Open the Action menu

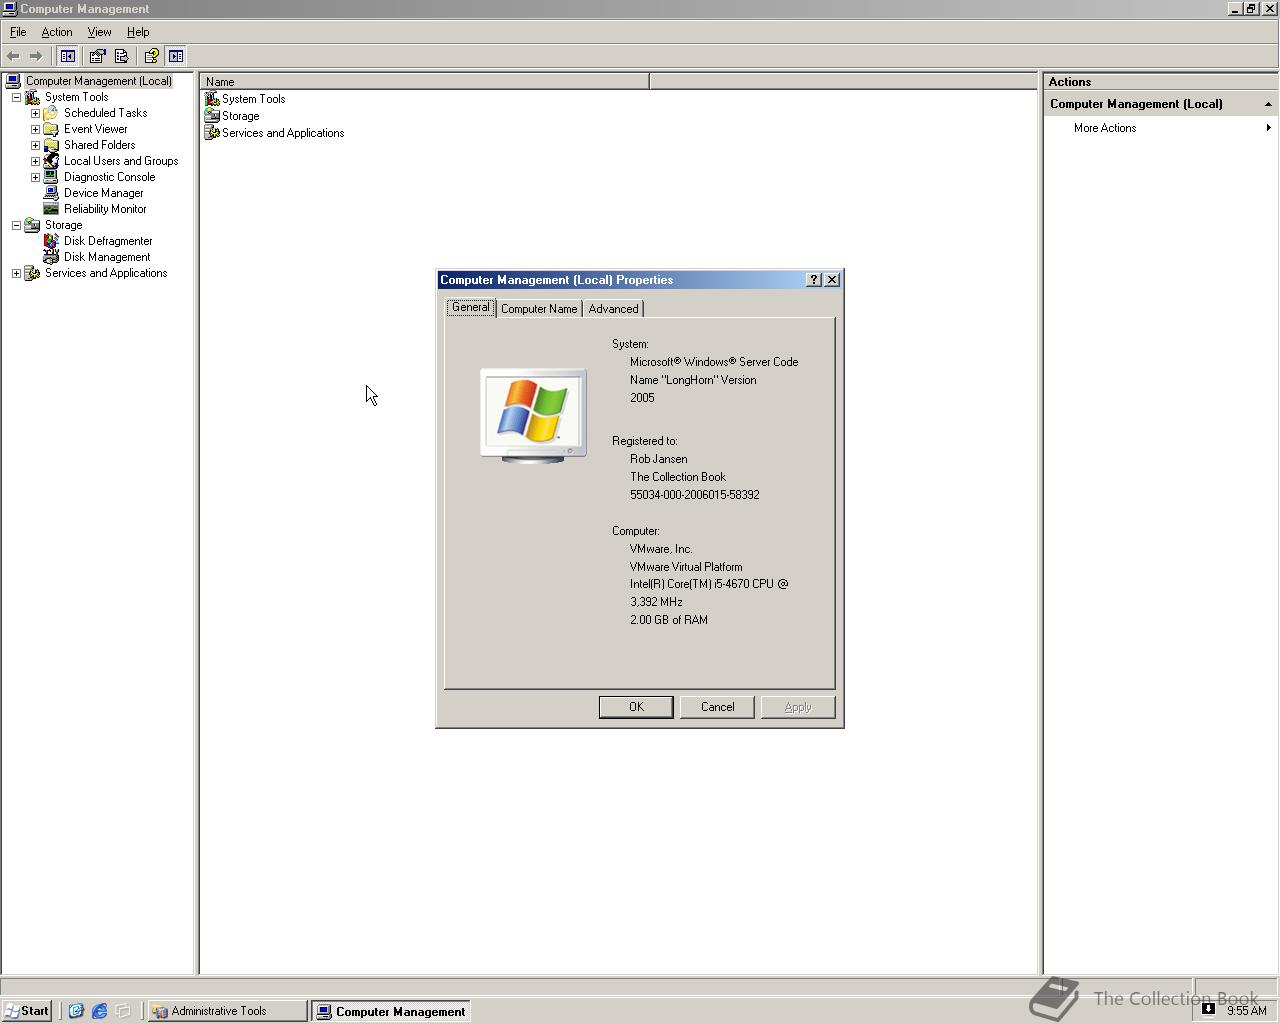[57, 32]
